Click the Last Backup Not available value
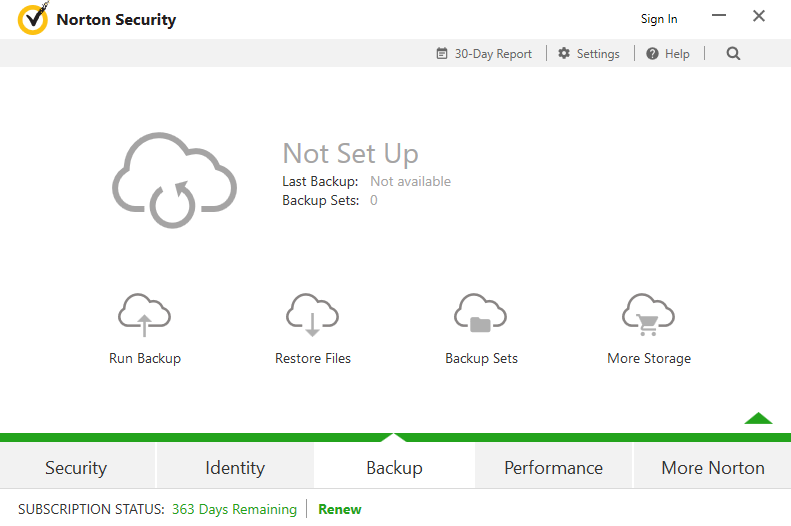This screenshot has width=791, height=526. (410, 182)
